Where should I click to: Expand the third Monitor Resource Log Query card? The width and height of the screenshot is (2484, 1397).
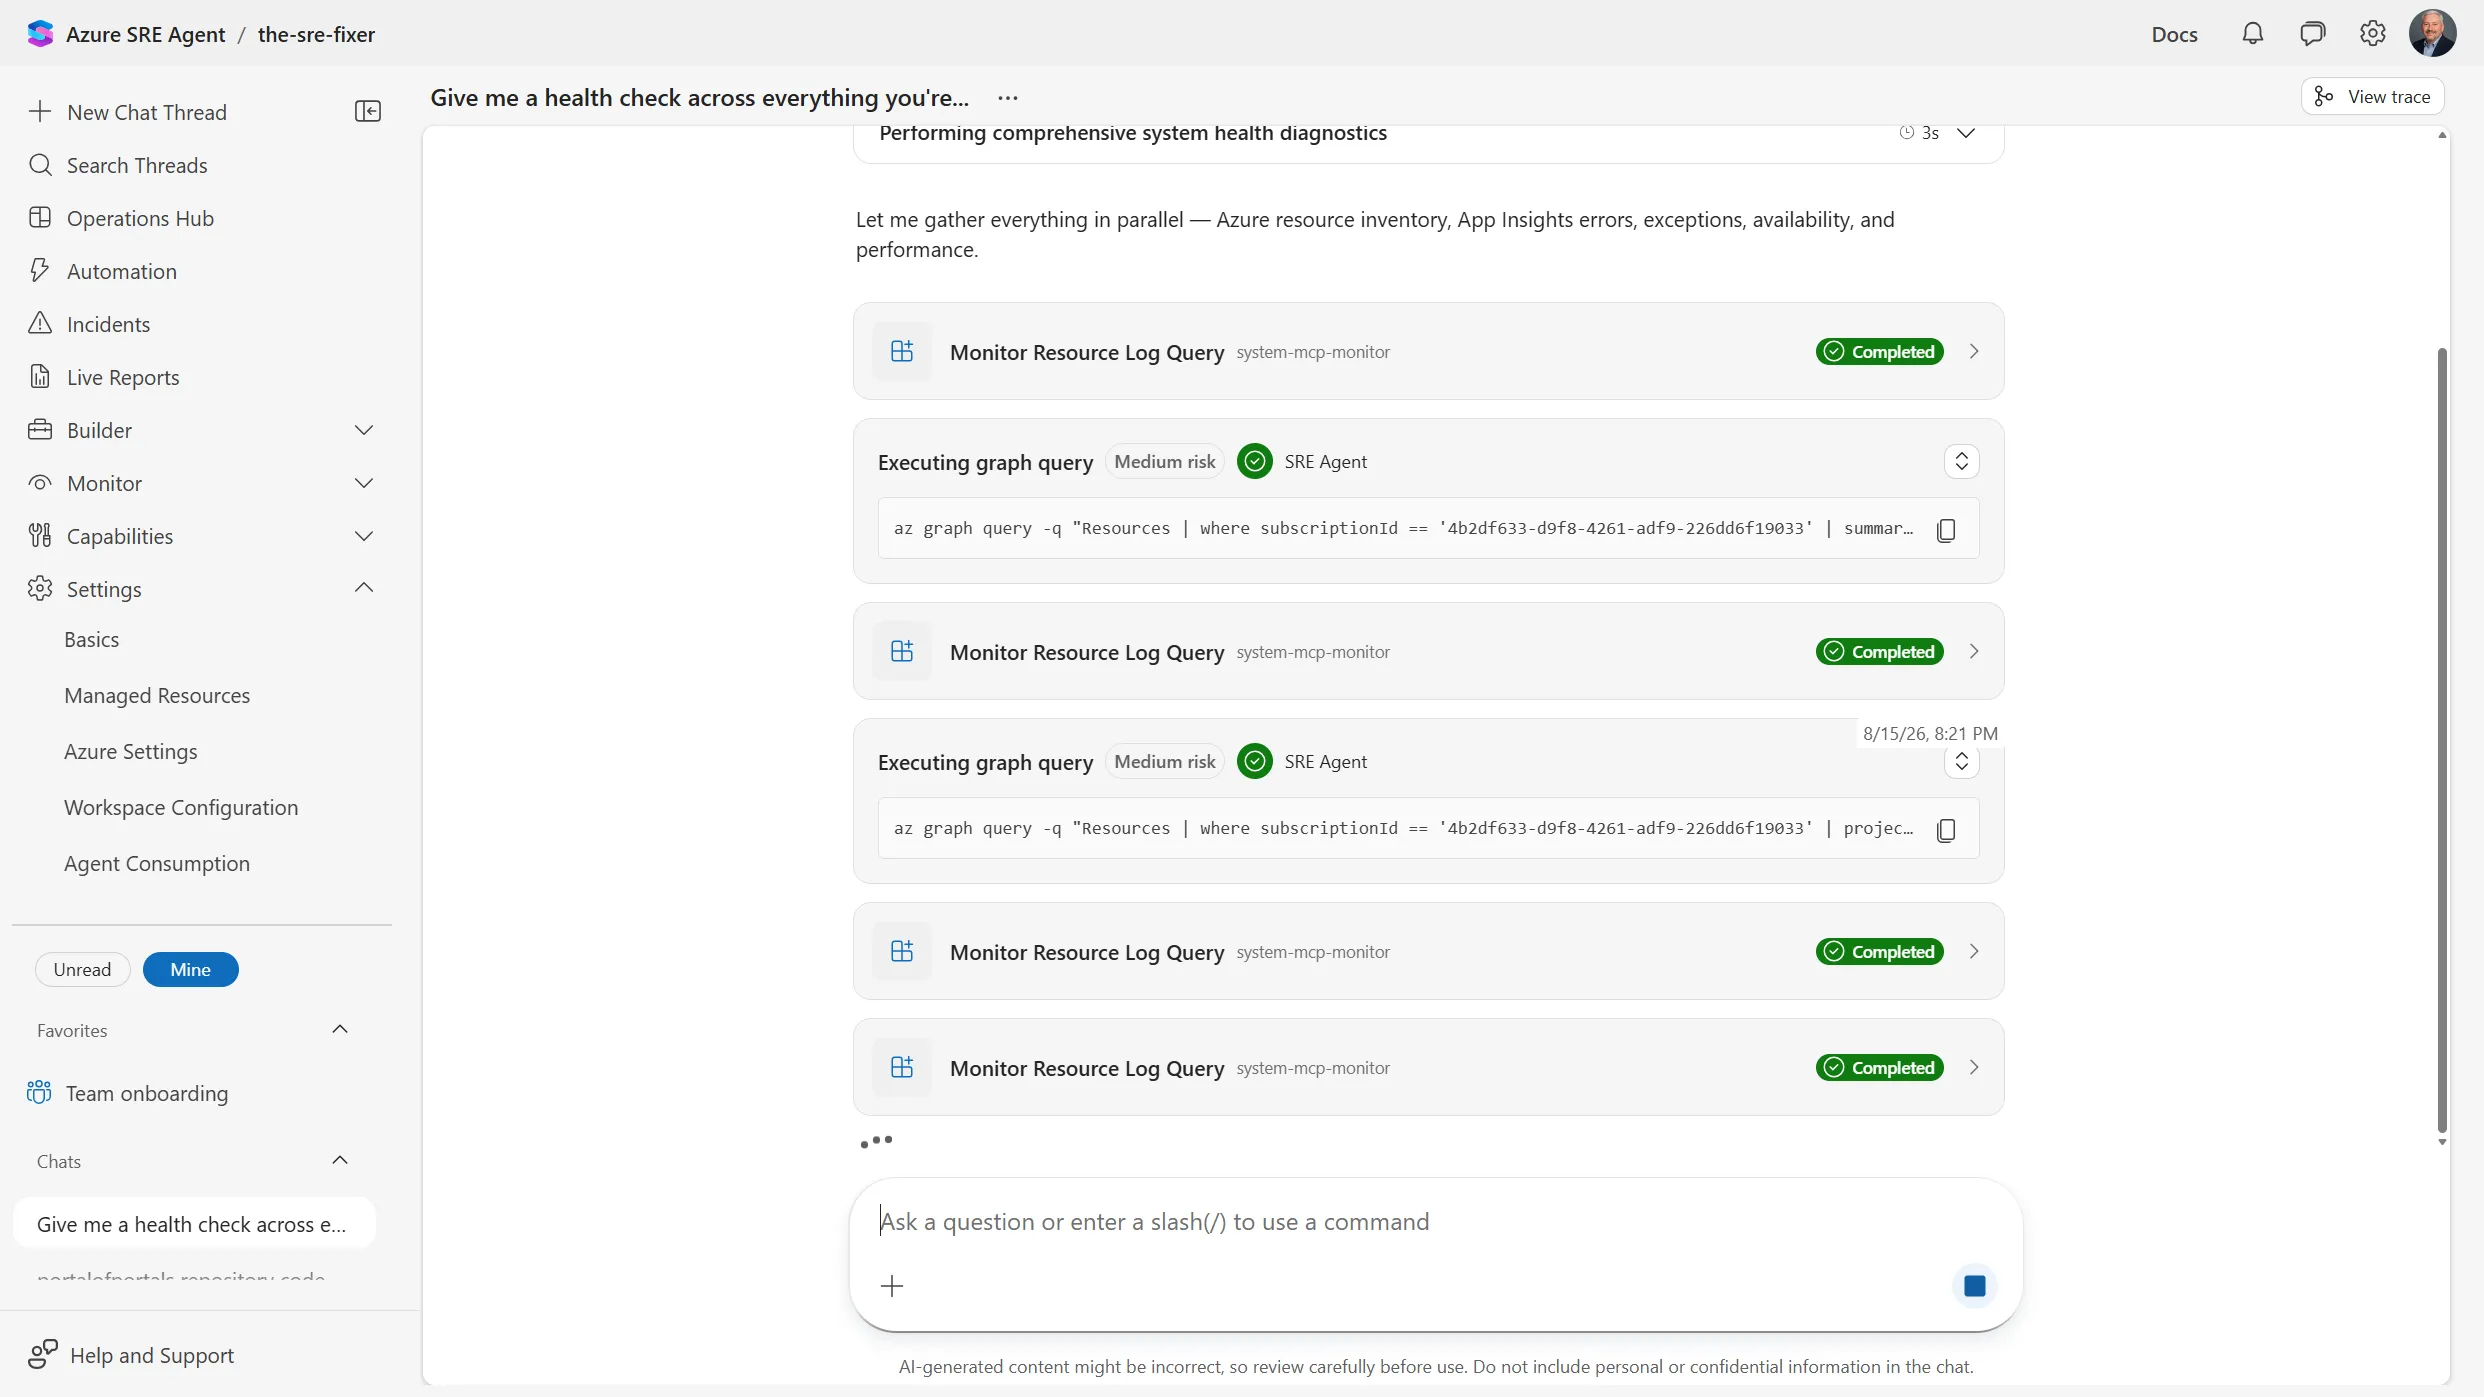1974,951
